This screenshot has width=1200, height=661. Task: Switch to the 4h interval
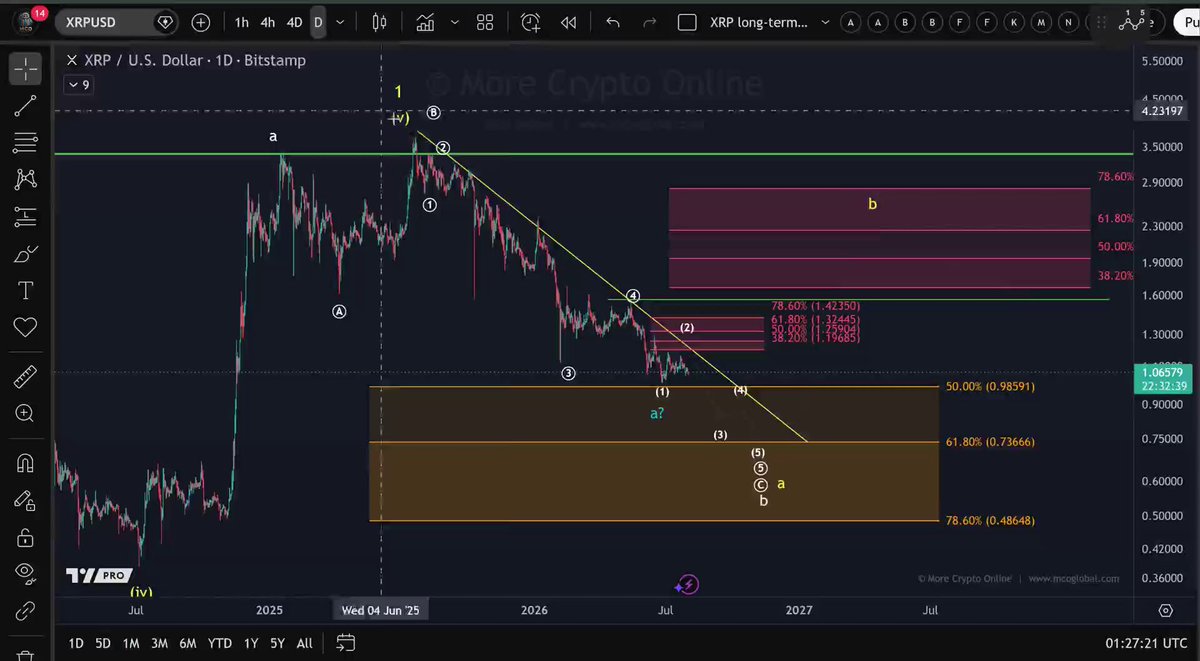pos(268,22)
